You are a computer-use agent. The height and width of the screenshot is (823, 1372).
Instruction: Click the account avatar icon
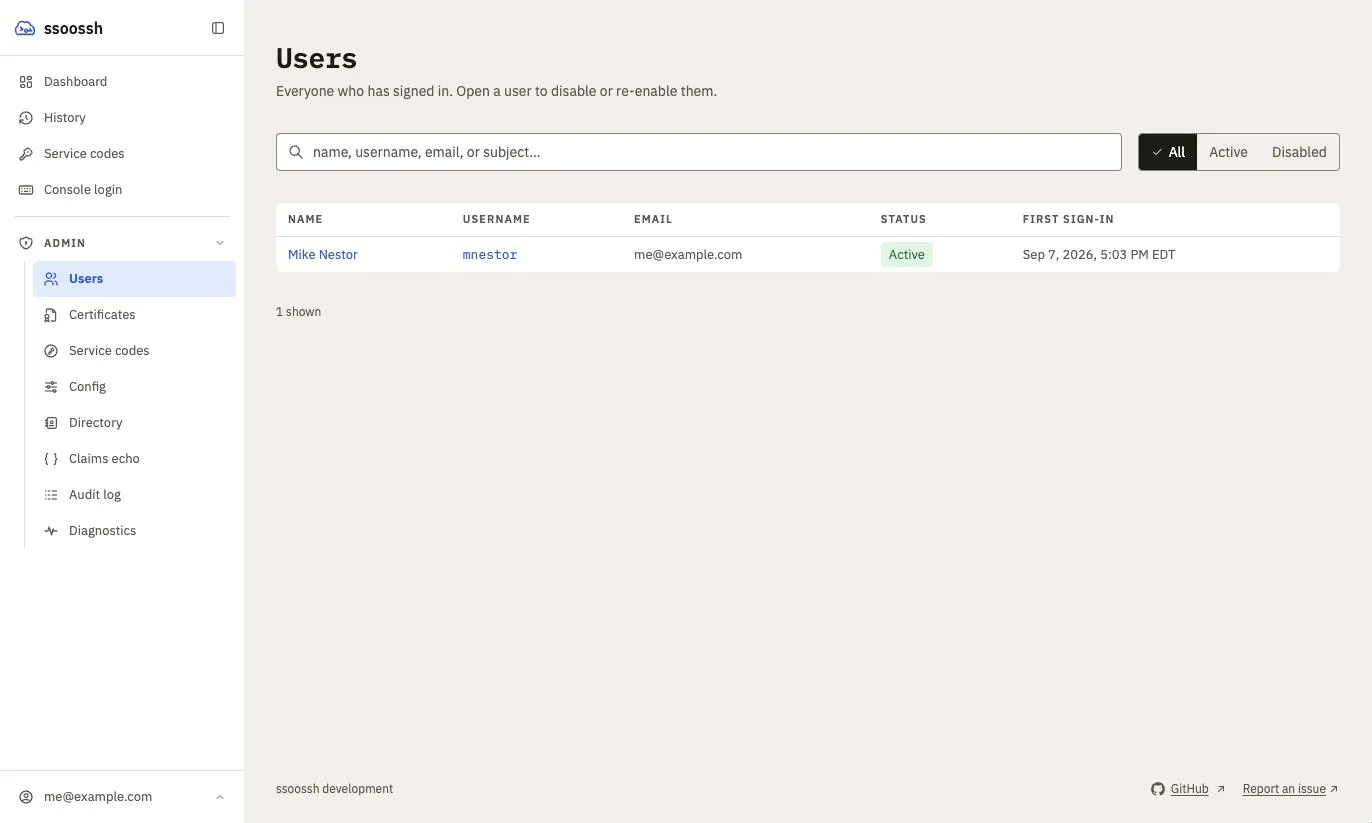coord(26,797)
